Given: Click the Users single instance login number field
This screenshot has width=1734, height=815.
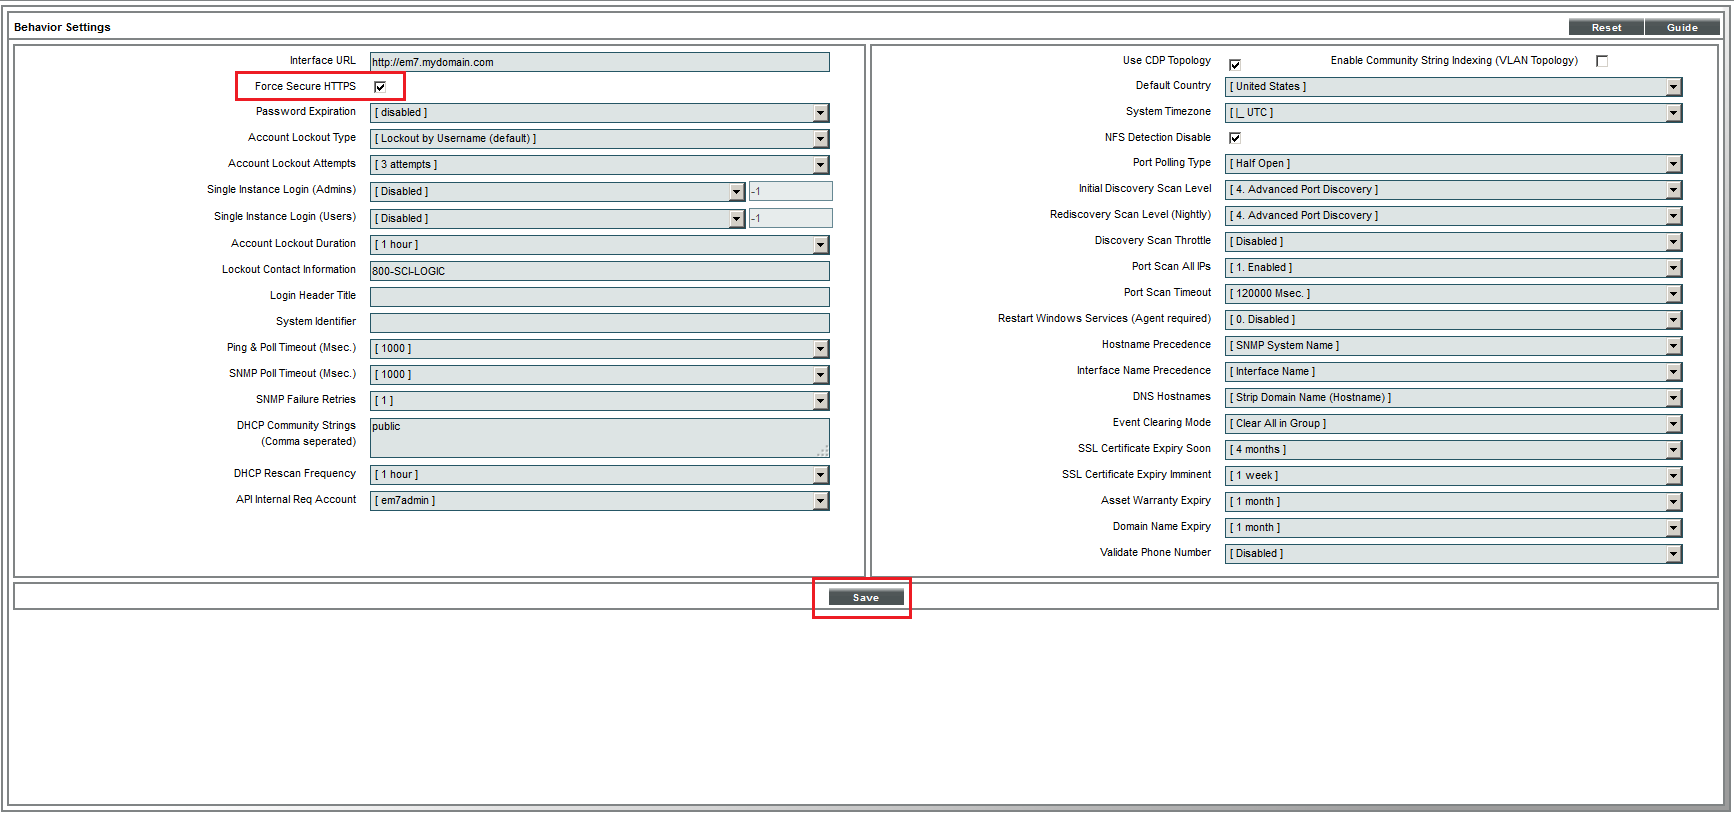Looking at the screenshot, I should point(791,218).
